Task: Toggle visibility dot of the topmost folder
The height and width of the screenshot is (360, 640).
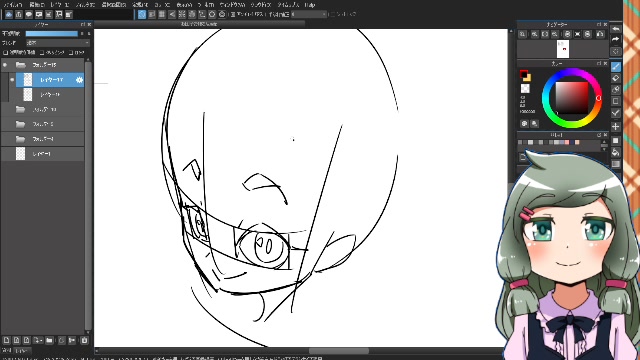Action: 5,65
